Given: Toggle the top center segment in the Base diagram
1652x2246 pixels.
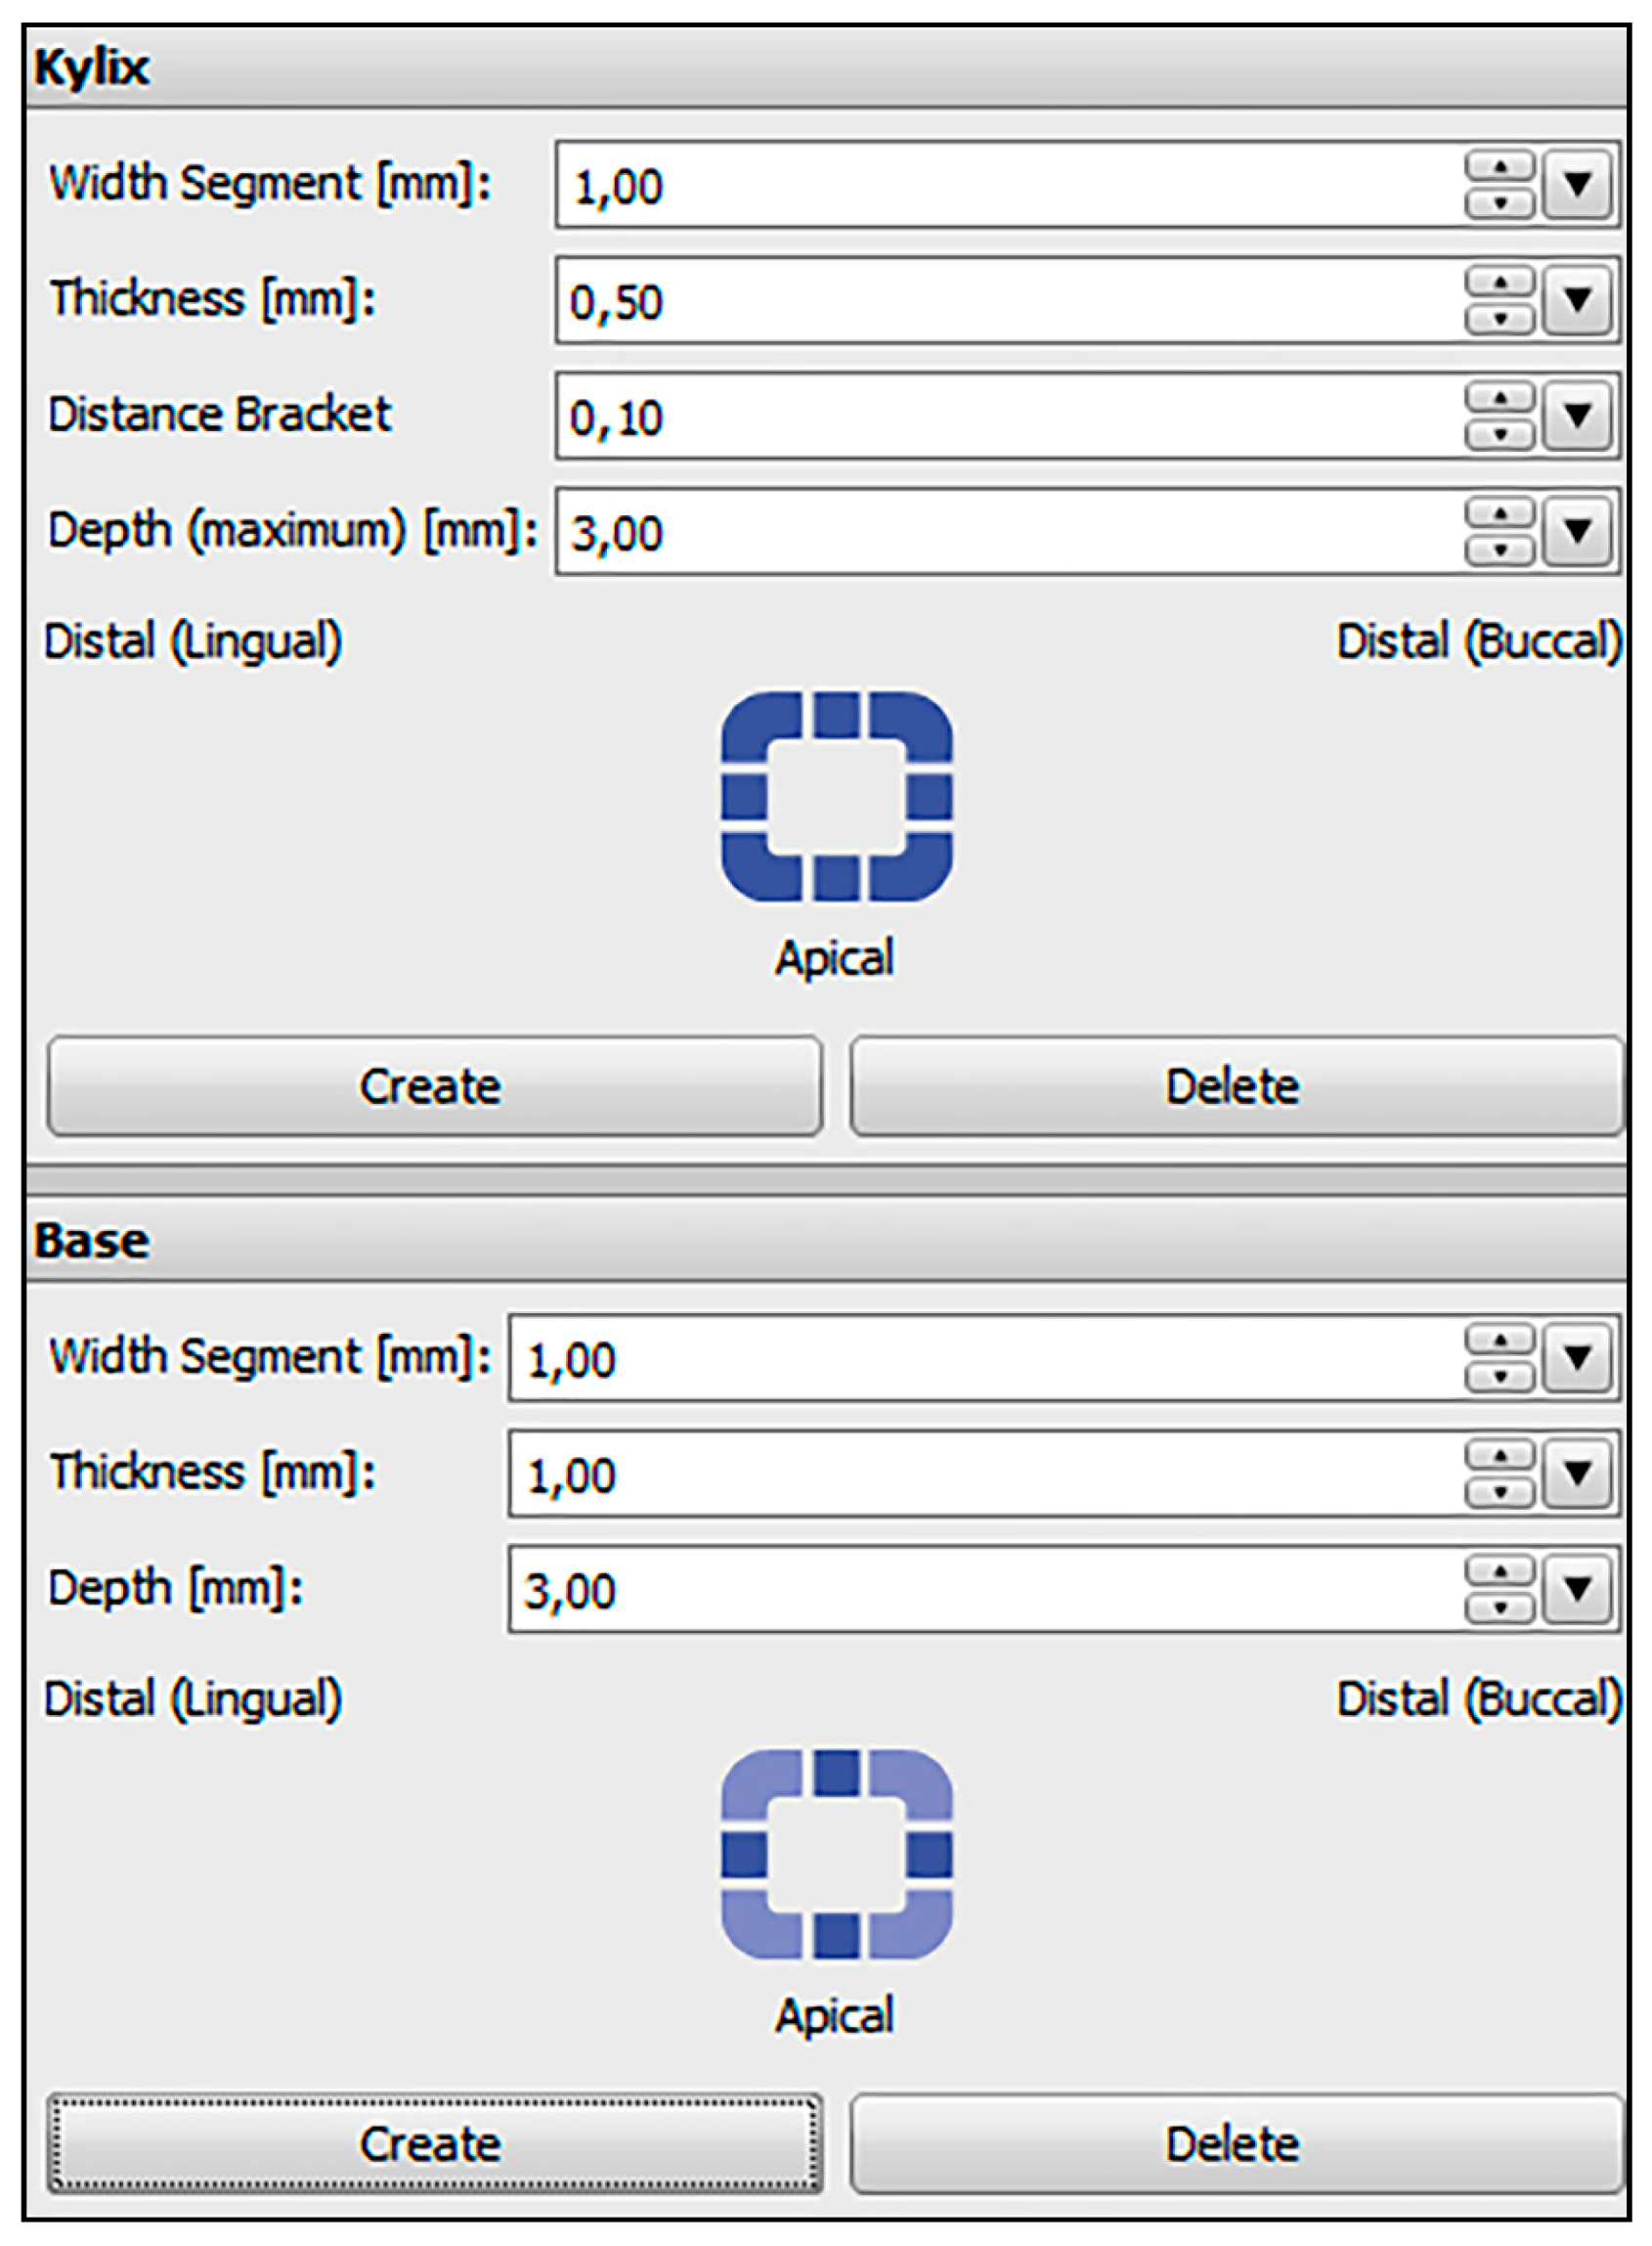Looking at the screenshot, I should (x=836, y=1772).
